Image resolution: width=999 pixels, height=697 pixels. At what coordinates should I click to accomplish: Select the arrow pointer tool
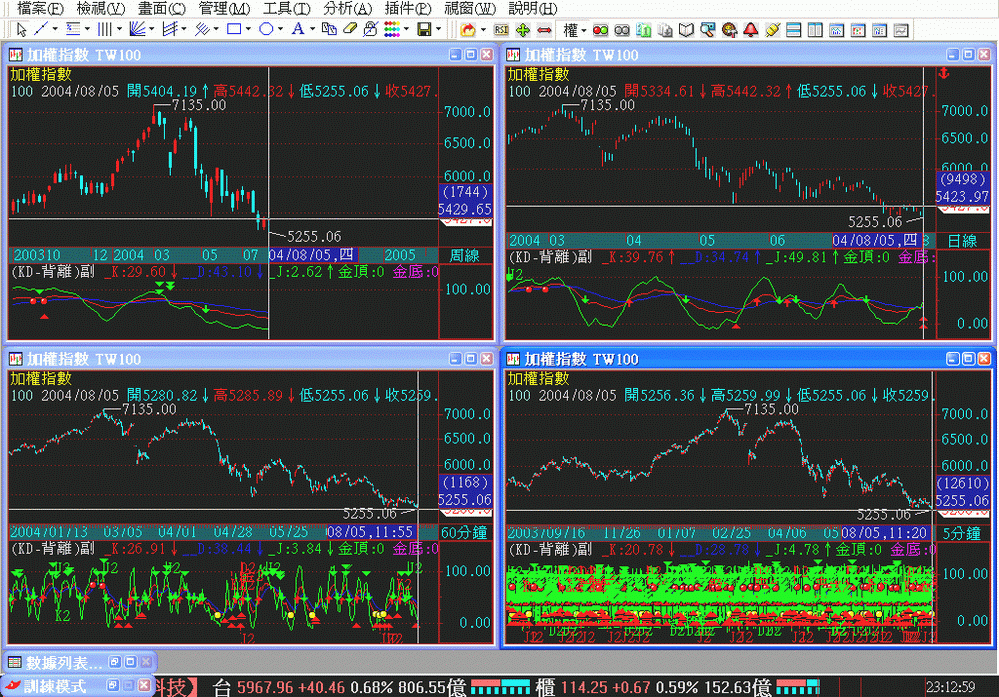pos(22,29)
